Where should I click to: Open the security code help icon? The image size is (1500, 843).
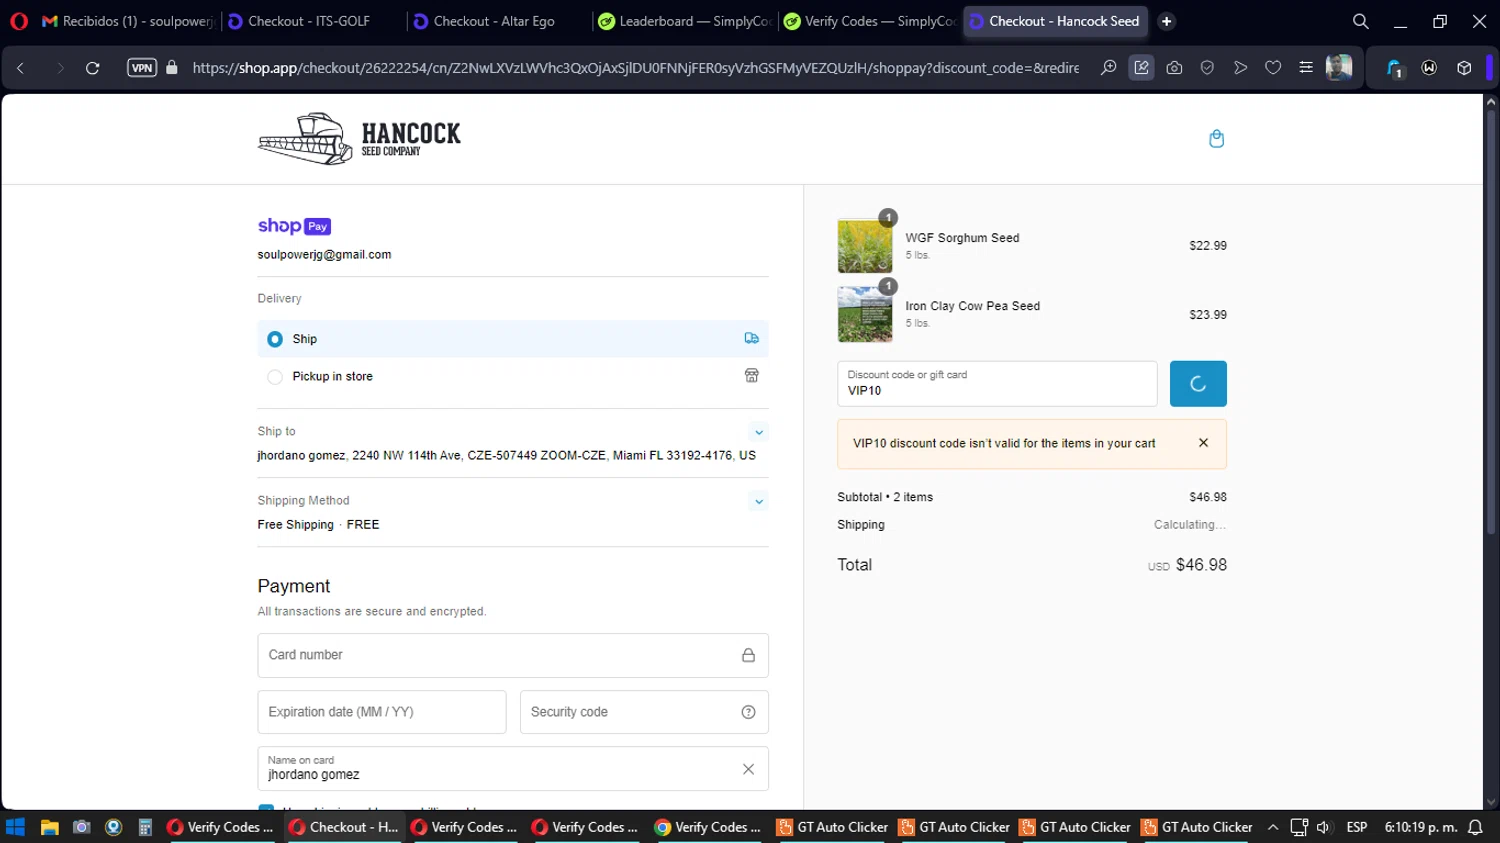point(748,712)
